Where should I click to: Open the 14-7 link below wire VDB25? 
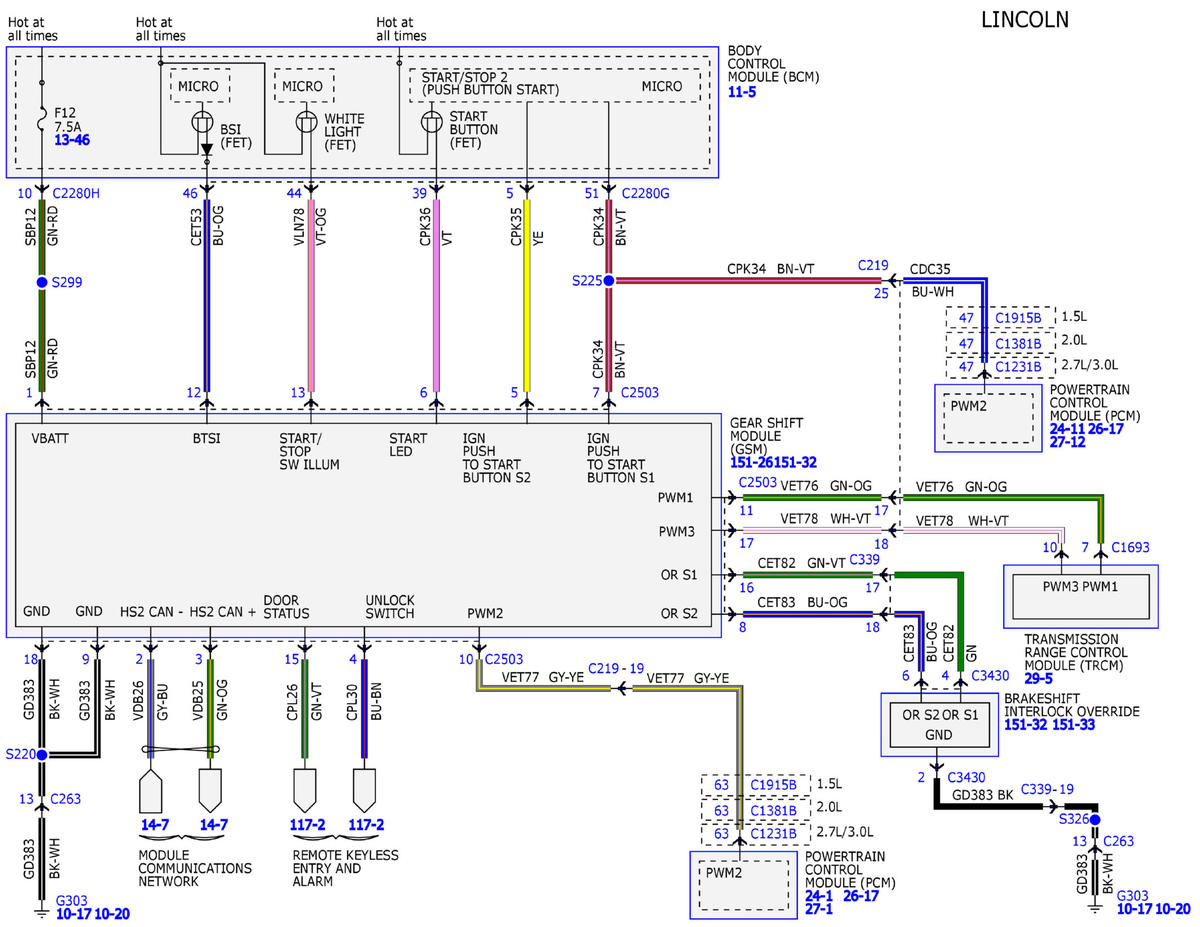(x=213, y=827)
